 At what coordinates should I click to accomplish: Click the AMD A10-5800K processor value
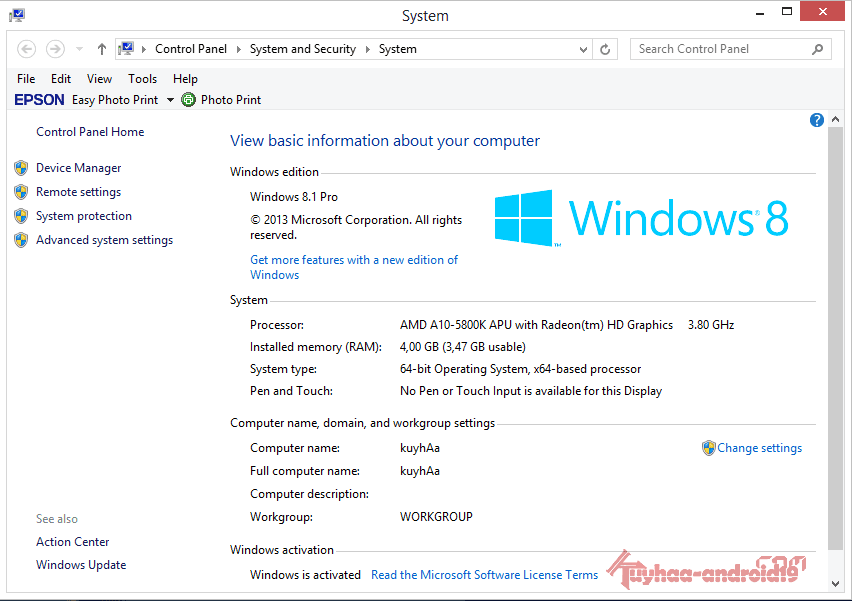(536, 325)
